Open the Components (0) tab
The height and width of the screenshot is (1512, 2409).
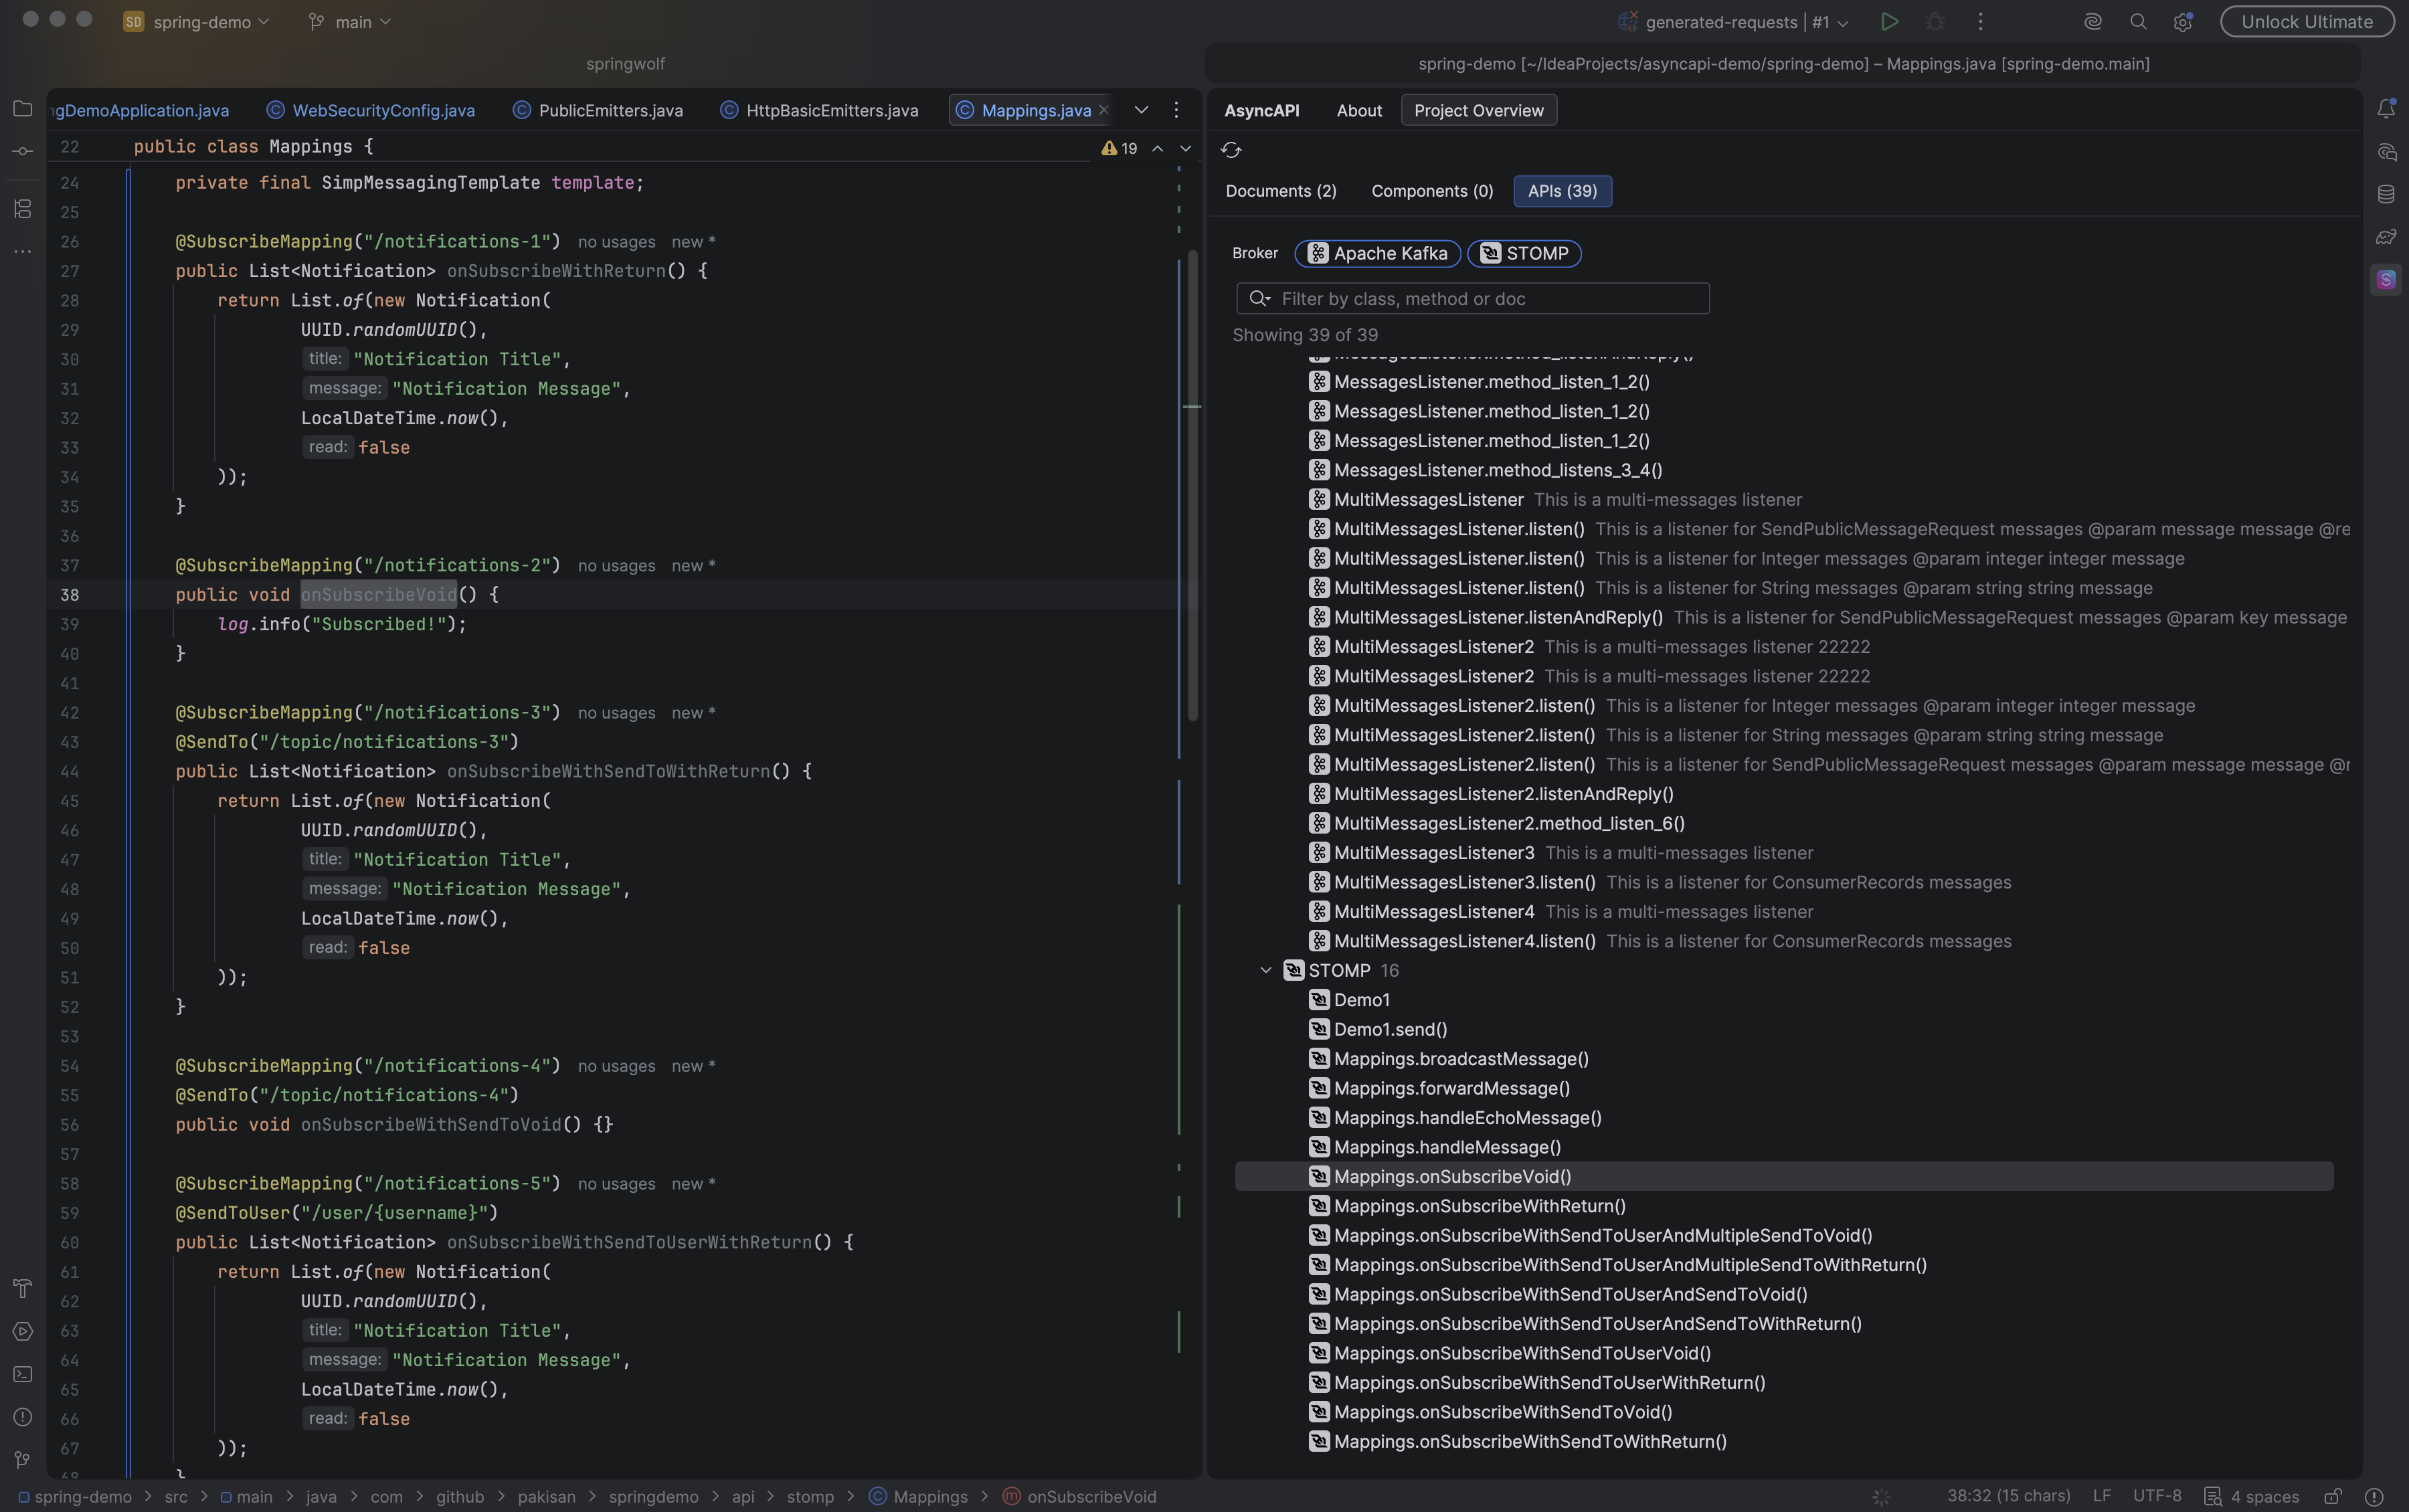pyautogui.click(x=1432, y=191)
